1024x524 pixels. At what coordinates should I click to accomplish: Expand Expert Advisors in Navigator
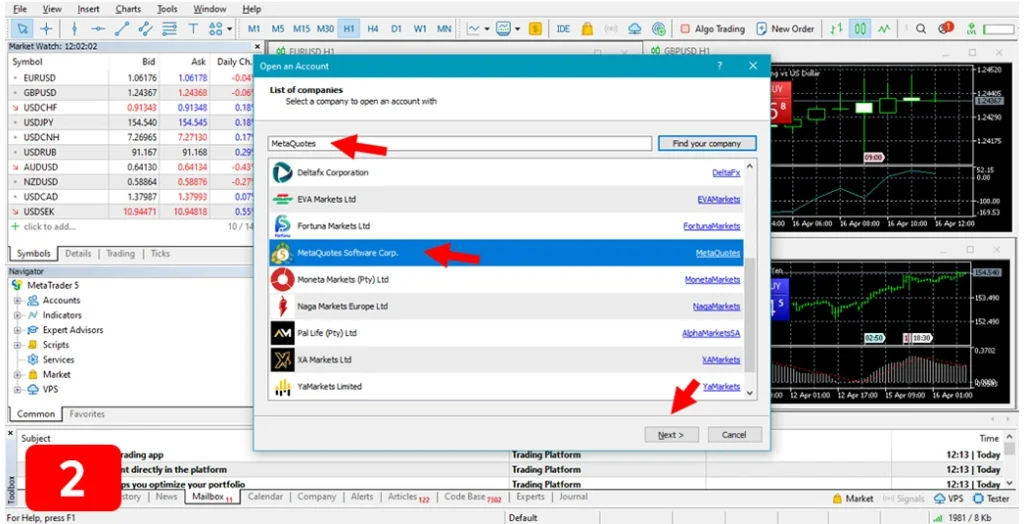pos(18,331)
